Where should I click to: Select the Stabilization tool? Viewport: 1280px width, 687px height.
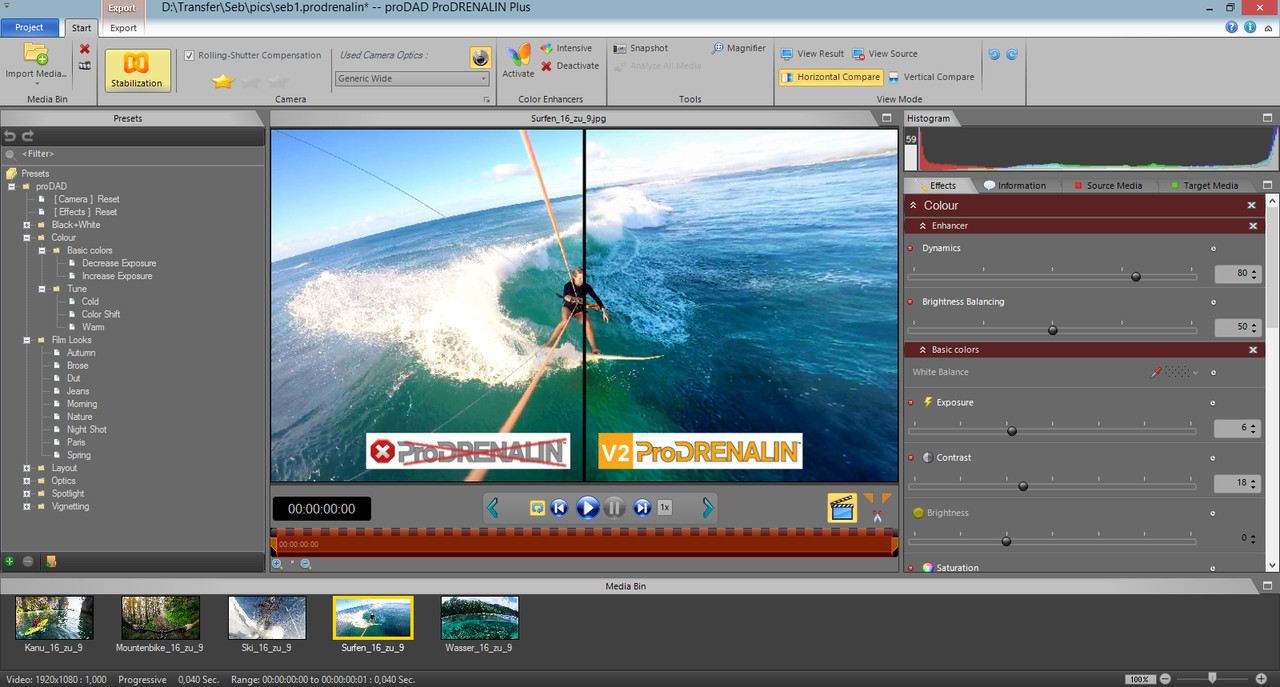click(x=137, y=70)
